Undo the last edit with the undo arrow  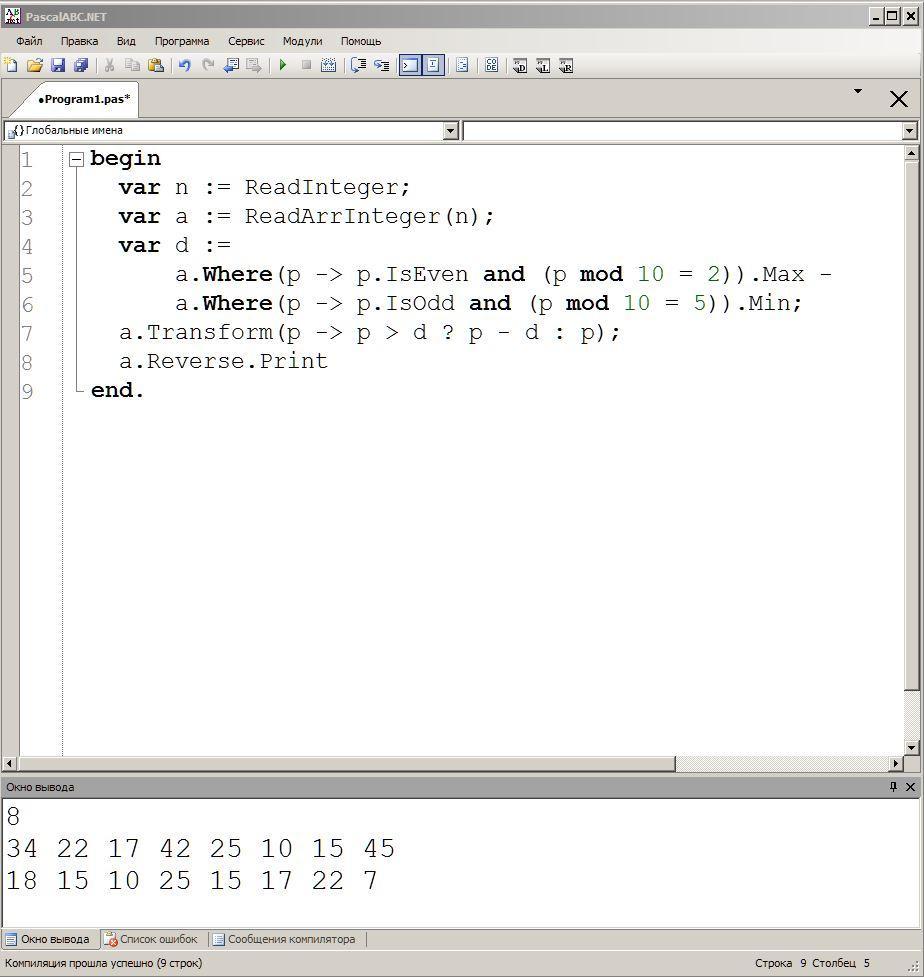184,65
